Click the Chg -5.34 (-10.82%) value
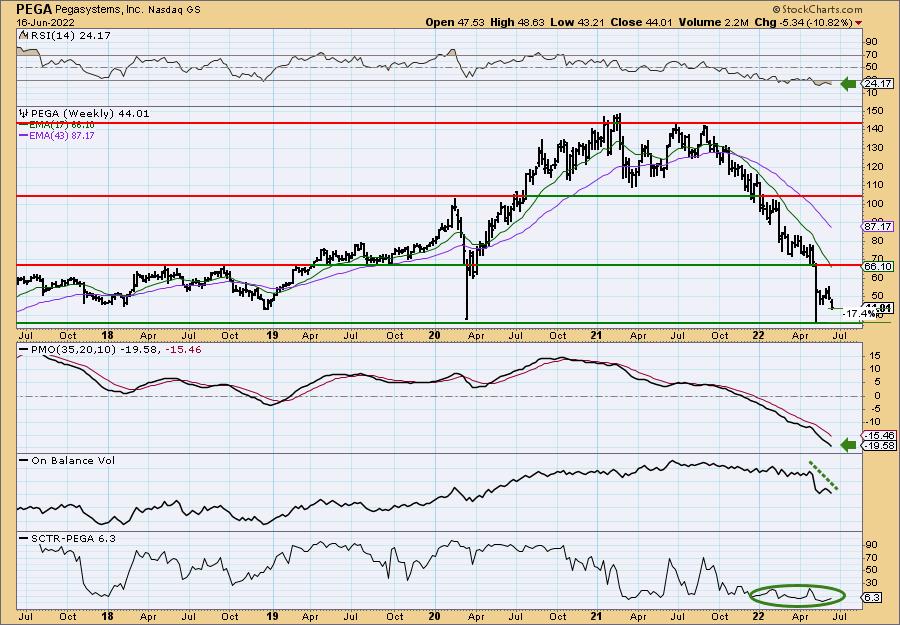The width and height of the screenshot is (900, 625). [803, 22]
